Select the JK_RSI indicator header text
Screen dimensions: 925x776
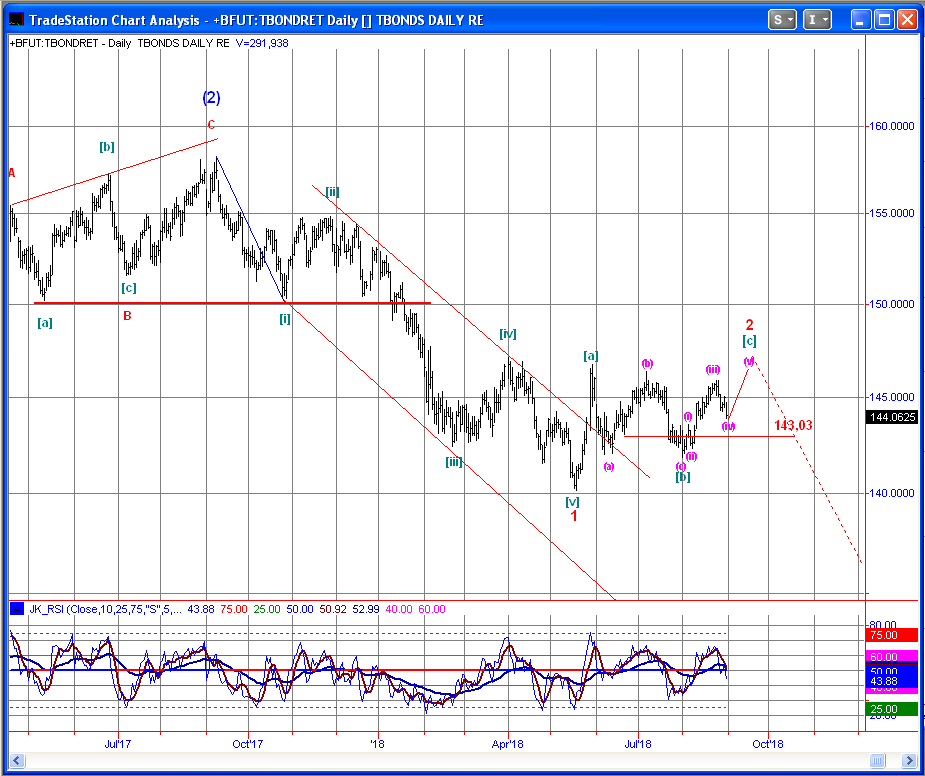pos(105,609)
